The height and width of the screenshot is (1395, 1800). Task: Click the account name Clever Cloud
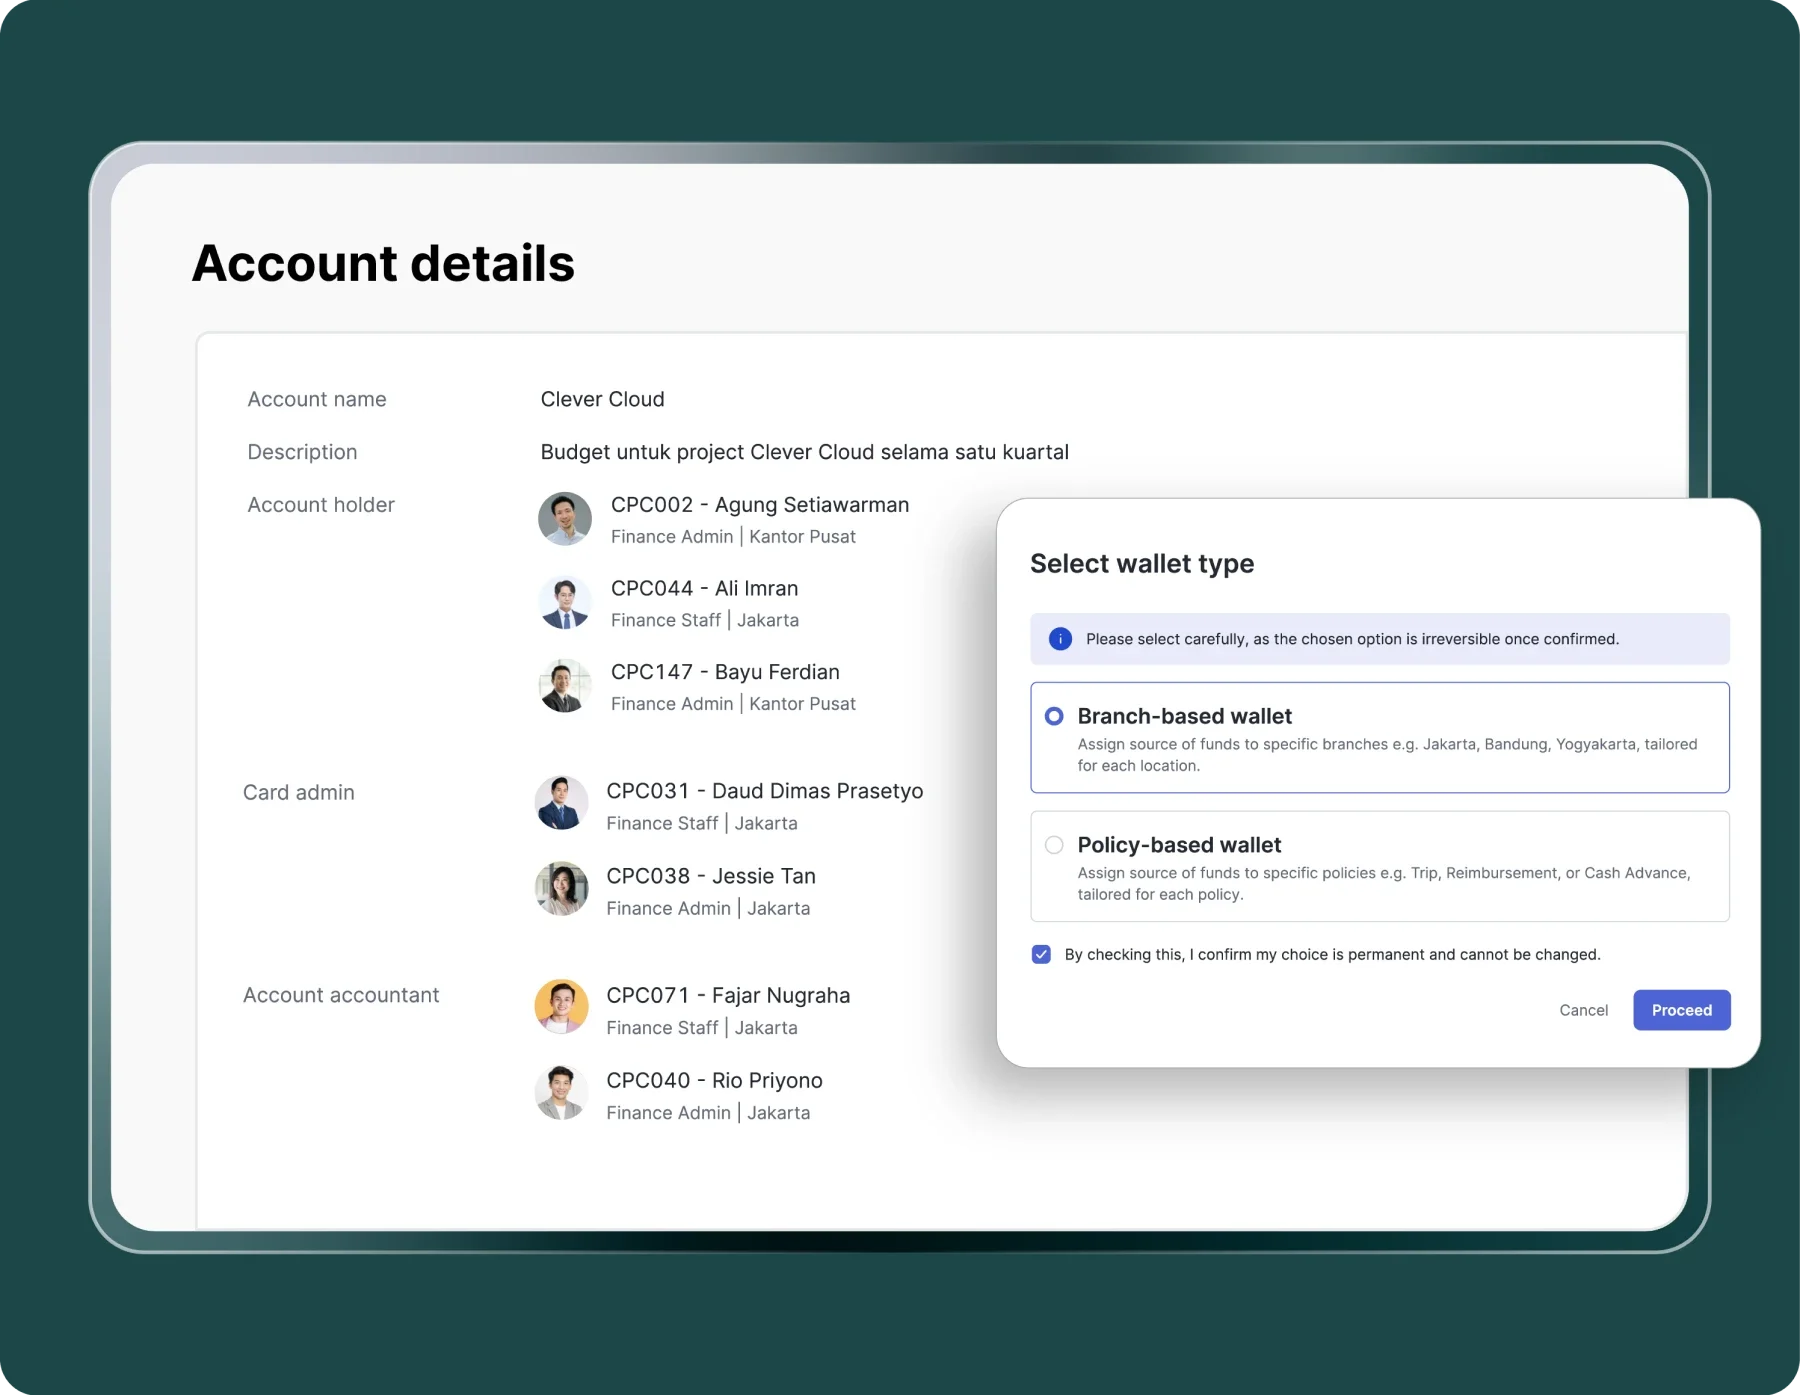click(x=602, y=399)
